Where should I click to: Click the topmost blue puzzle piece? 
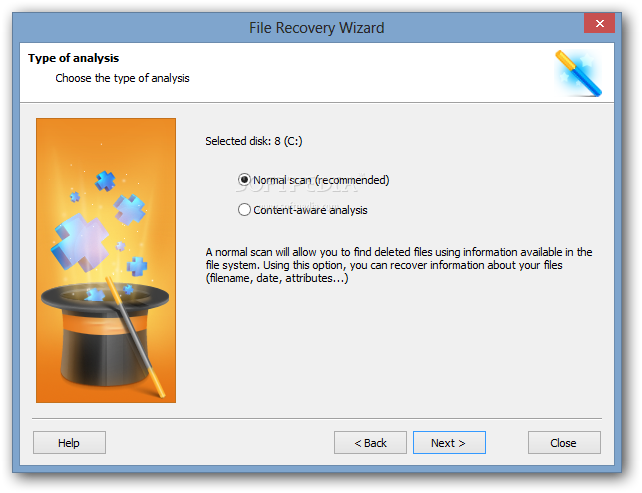click(x=105, y=181)
